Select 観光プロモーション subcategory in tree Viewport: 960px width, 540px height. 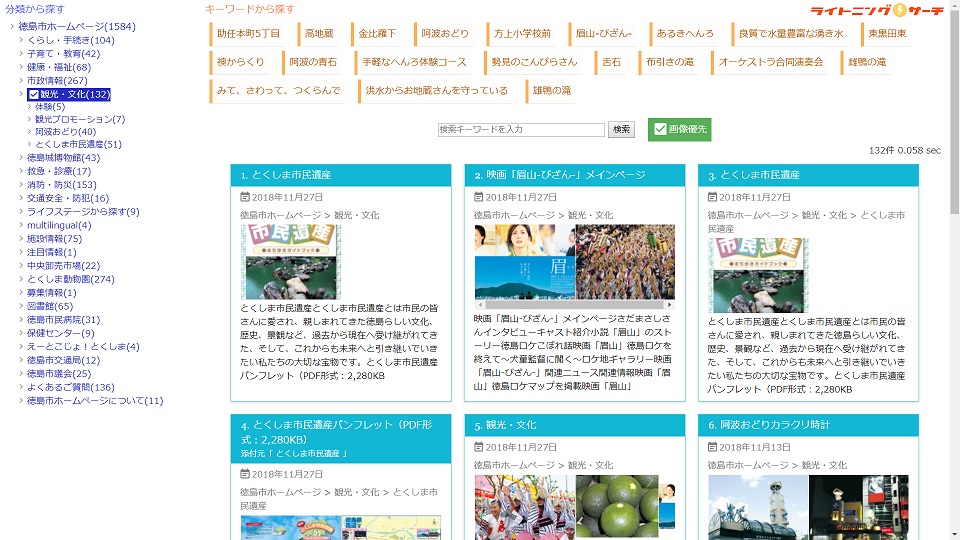[80, 119]
